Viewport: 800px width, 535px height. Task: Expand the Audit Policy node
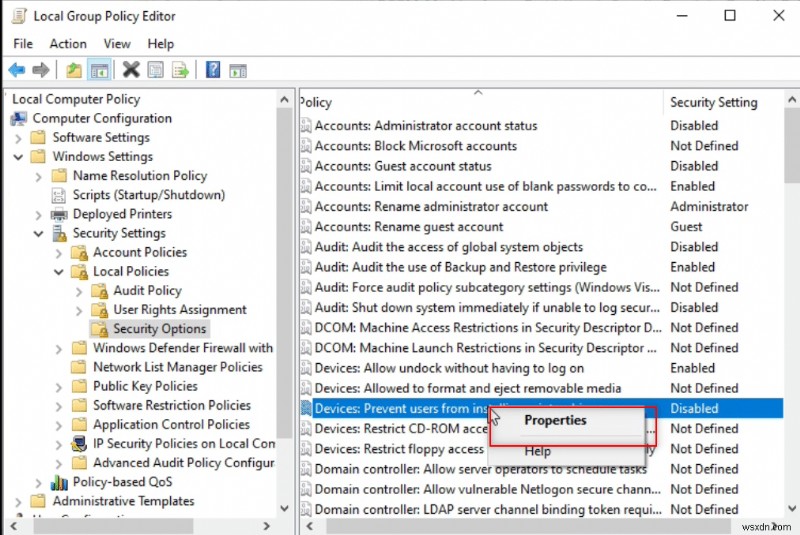[x=79, y=291]
